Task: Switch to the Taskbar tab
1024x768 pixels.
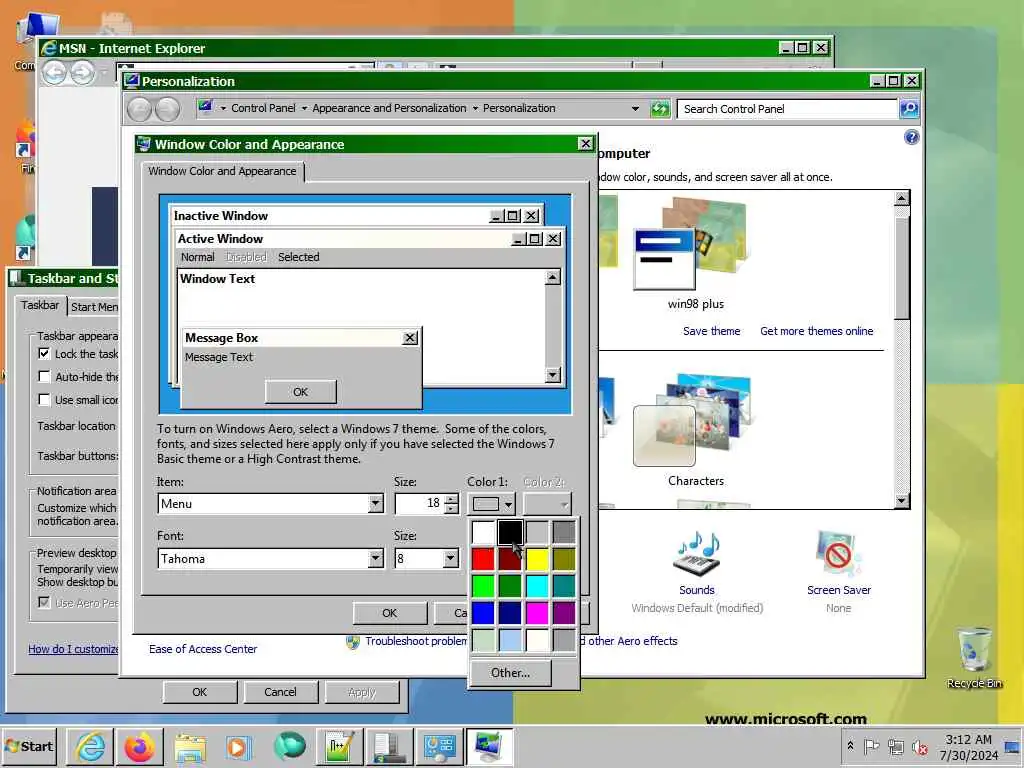Action: click(x=40, y=305)
